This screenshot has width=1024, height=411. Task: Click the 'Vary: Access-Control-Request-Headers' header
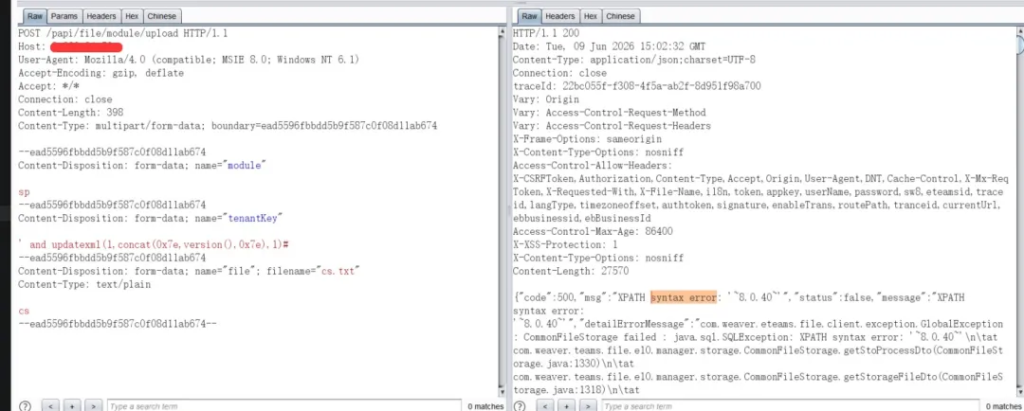coord(612,125)
